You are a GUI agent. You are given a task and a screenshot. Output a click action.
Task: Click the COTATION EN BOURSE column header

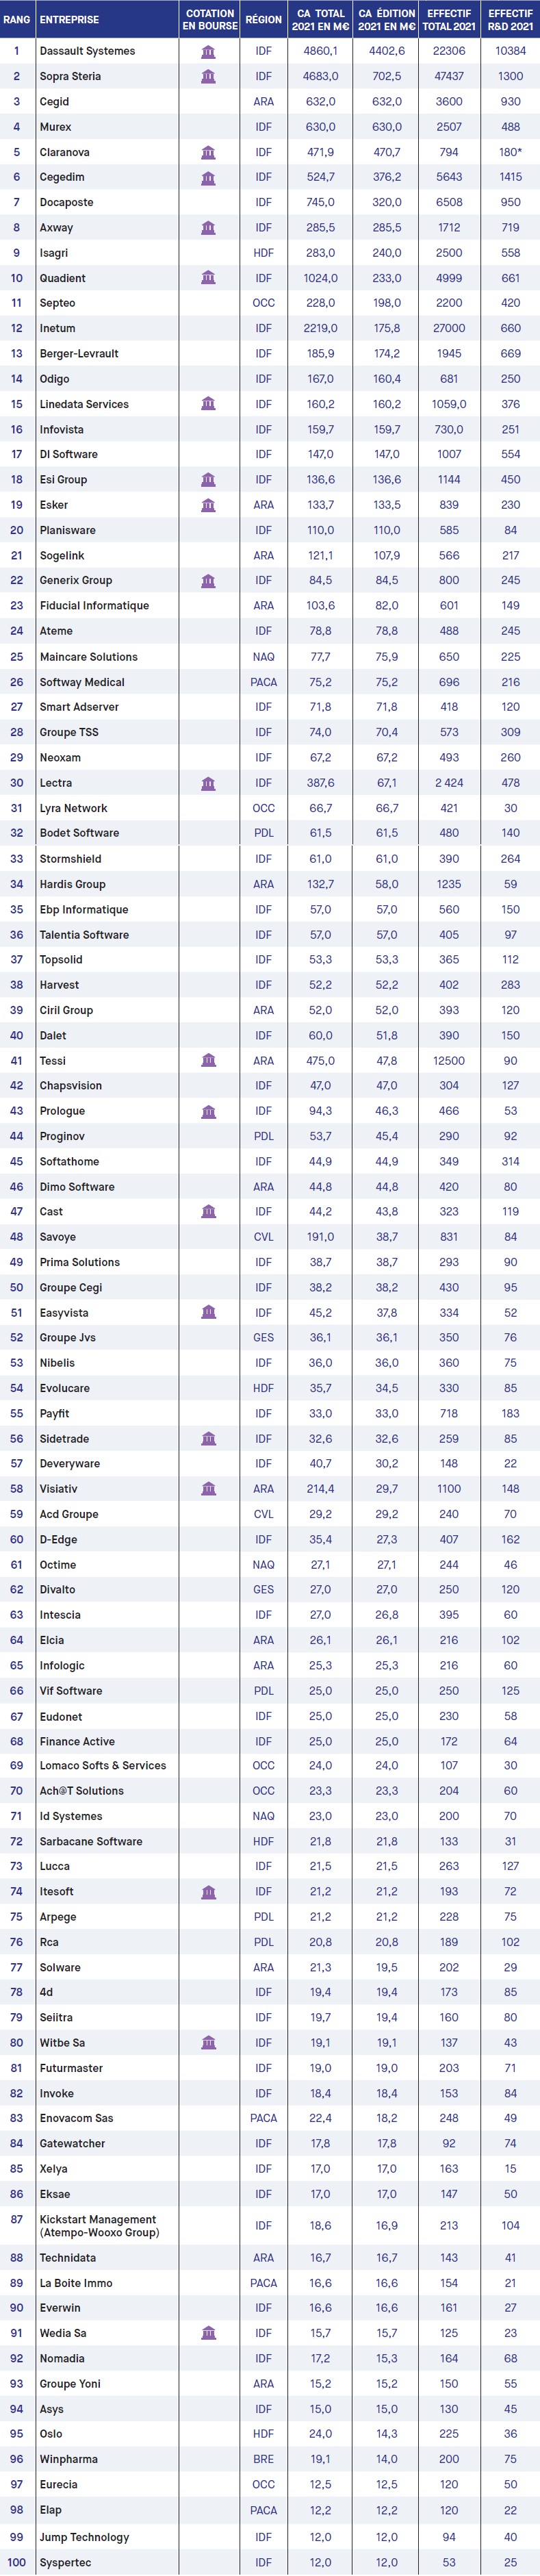(210, 19)
